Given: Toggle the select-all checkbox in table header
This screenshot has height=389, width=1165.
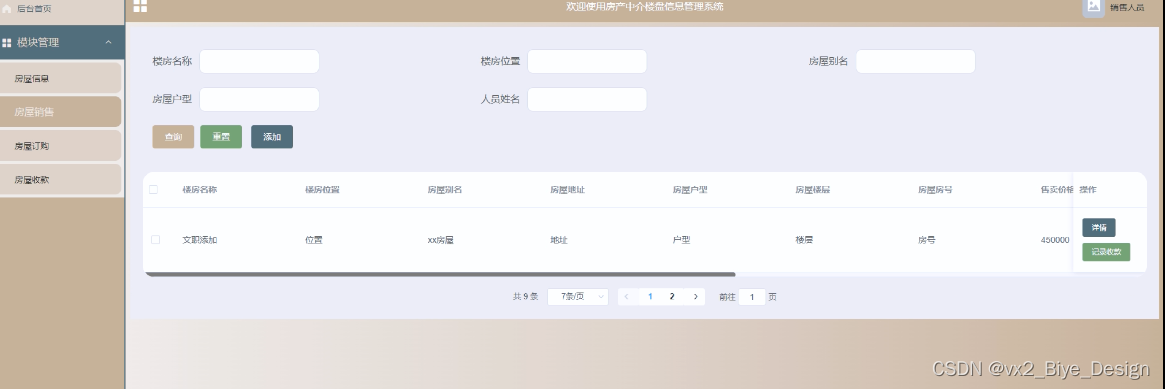Looking at the screenshot, I should tap(154, 189).
